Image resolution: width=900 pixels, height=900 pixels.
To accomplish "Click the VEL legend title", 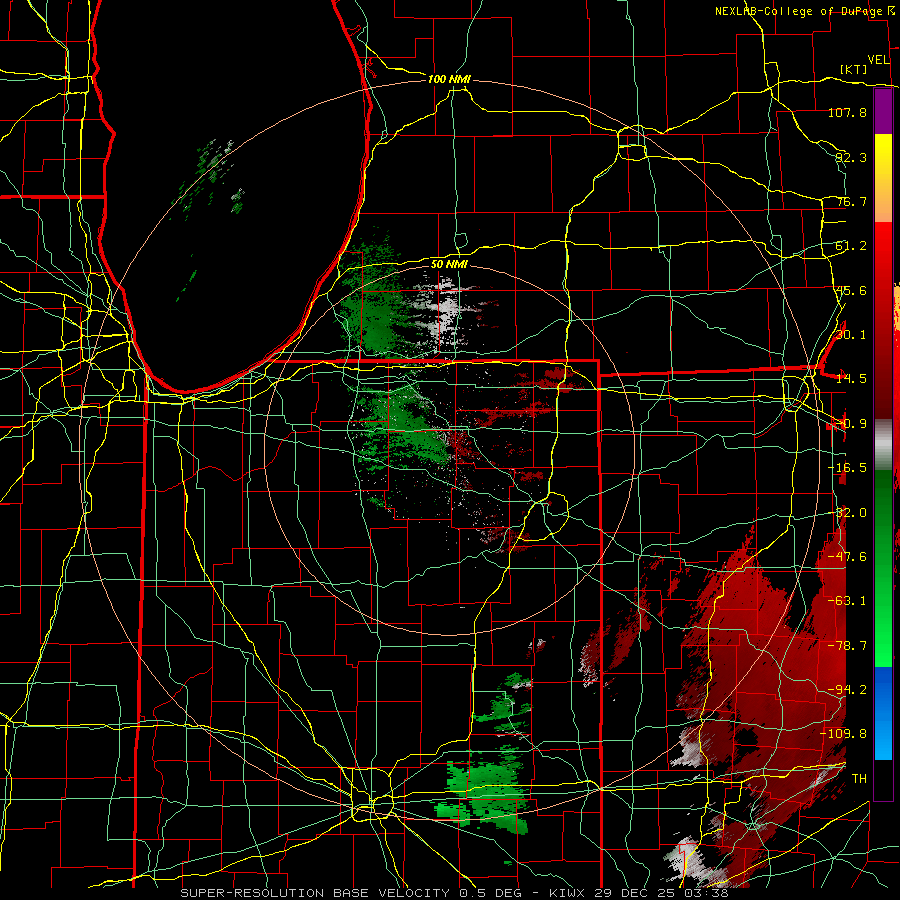I will (878, 60).
